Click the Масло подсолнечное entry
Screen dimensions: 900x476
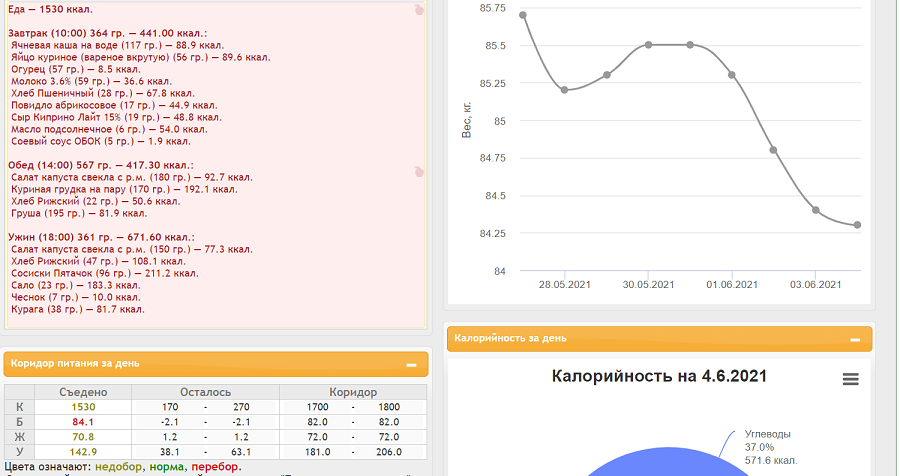pyautogui.click(x=109, y=129)
